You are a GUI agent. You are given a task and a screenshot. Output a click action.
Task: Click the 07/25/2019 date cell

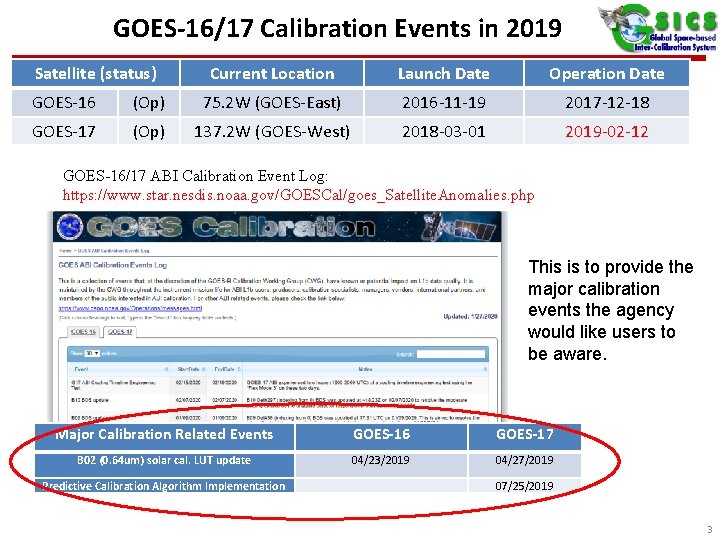(524, 486)
